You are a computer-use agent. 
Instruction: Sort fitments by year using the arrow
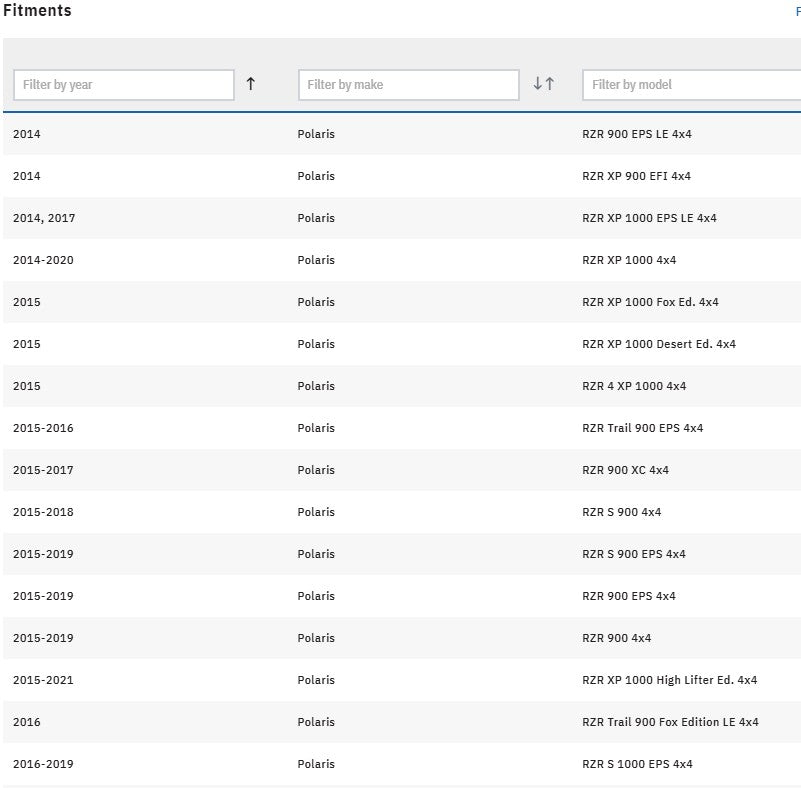250,84
